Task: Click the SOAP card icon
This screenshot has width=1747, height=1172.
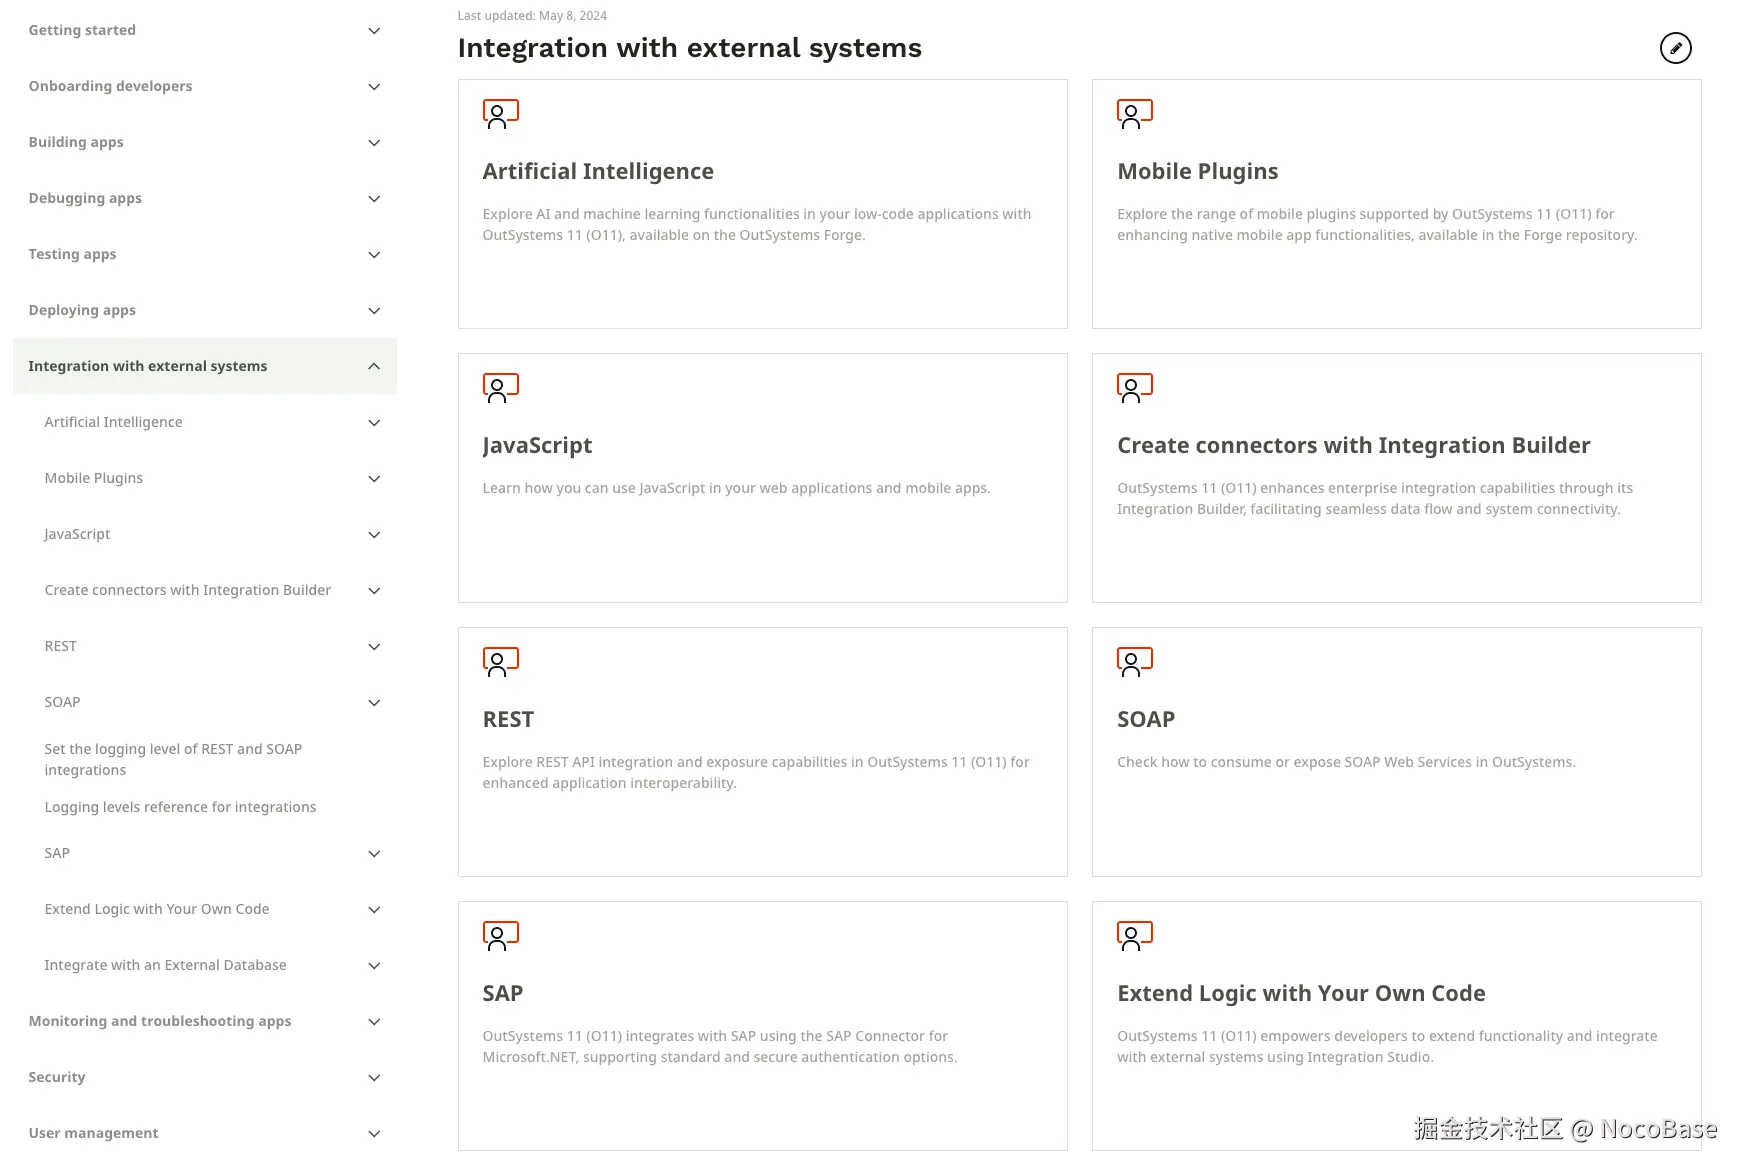Action: pos(1134,661)
